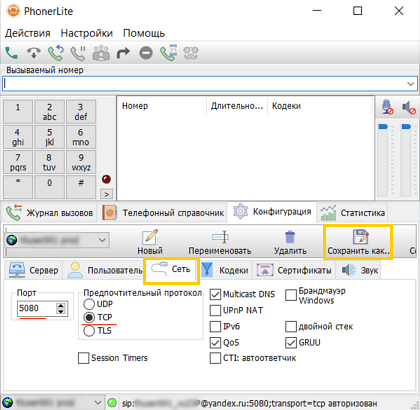Expand the Вызываемый номер dropdown arrow
This screenshot has width=420, height=410.
(410, 84)
